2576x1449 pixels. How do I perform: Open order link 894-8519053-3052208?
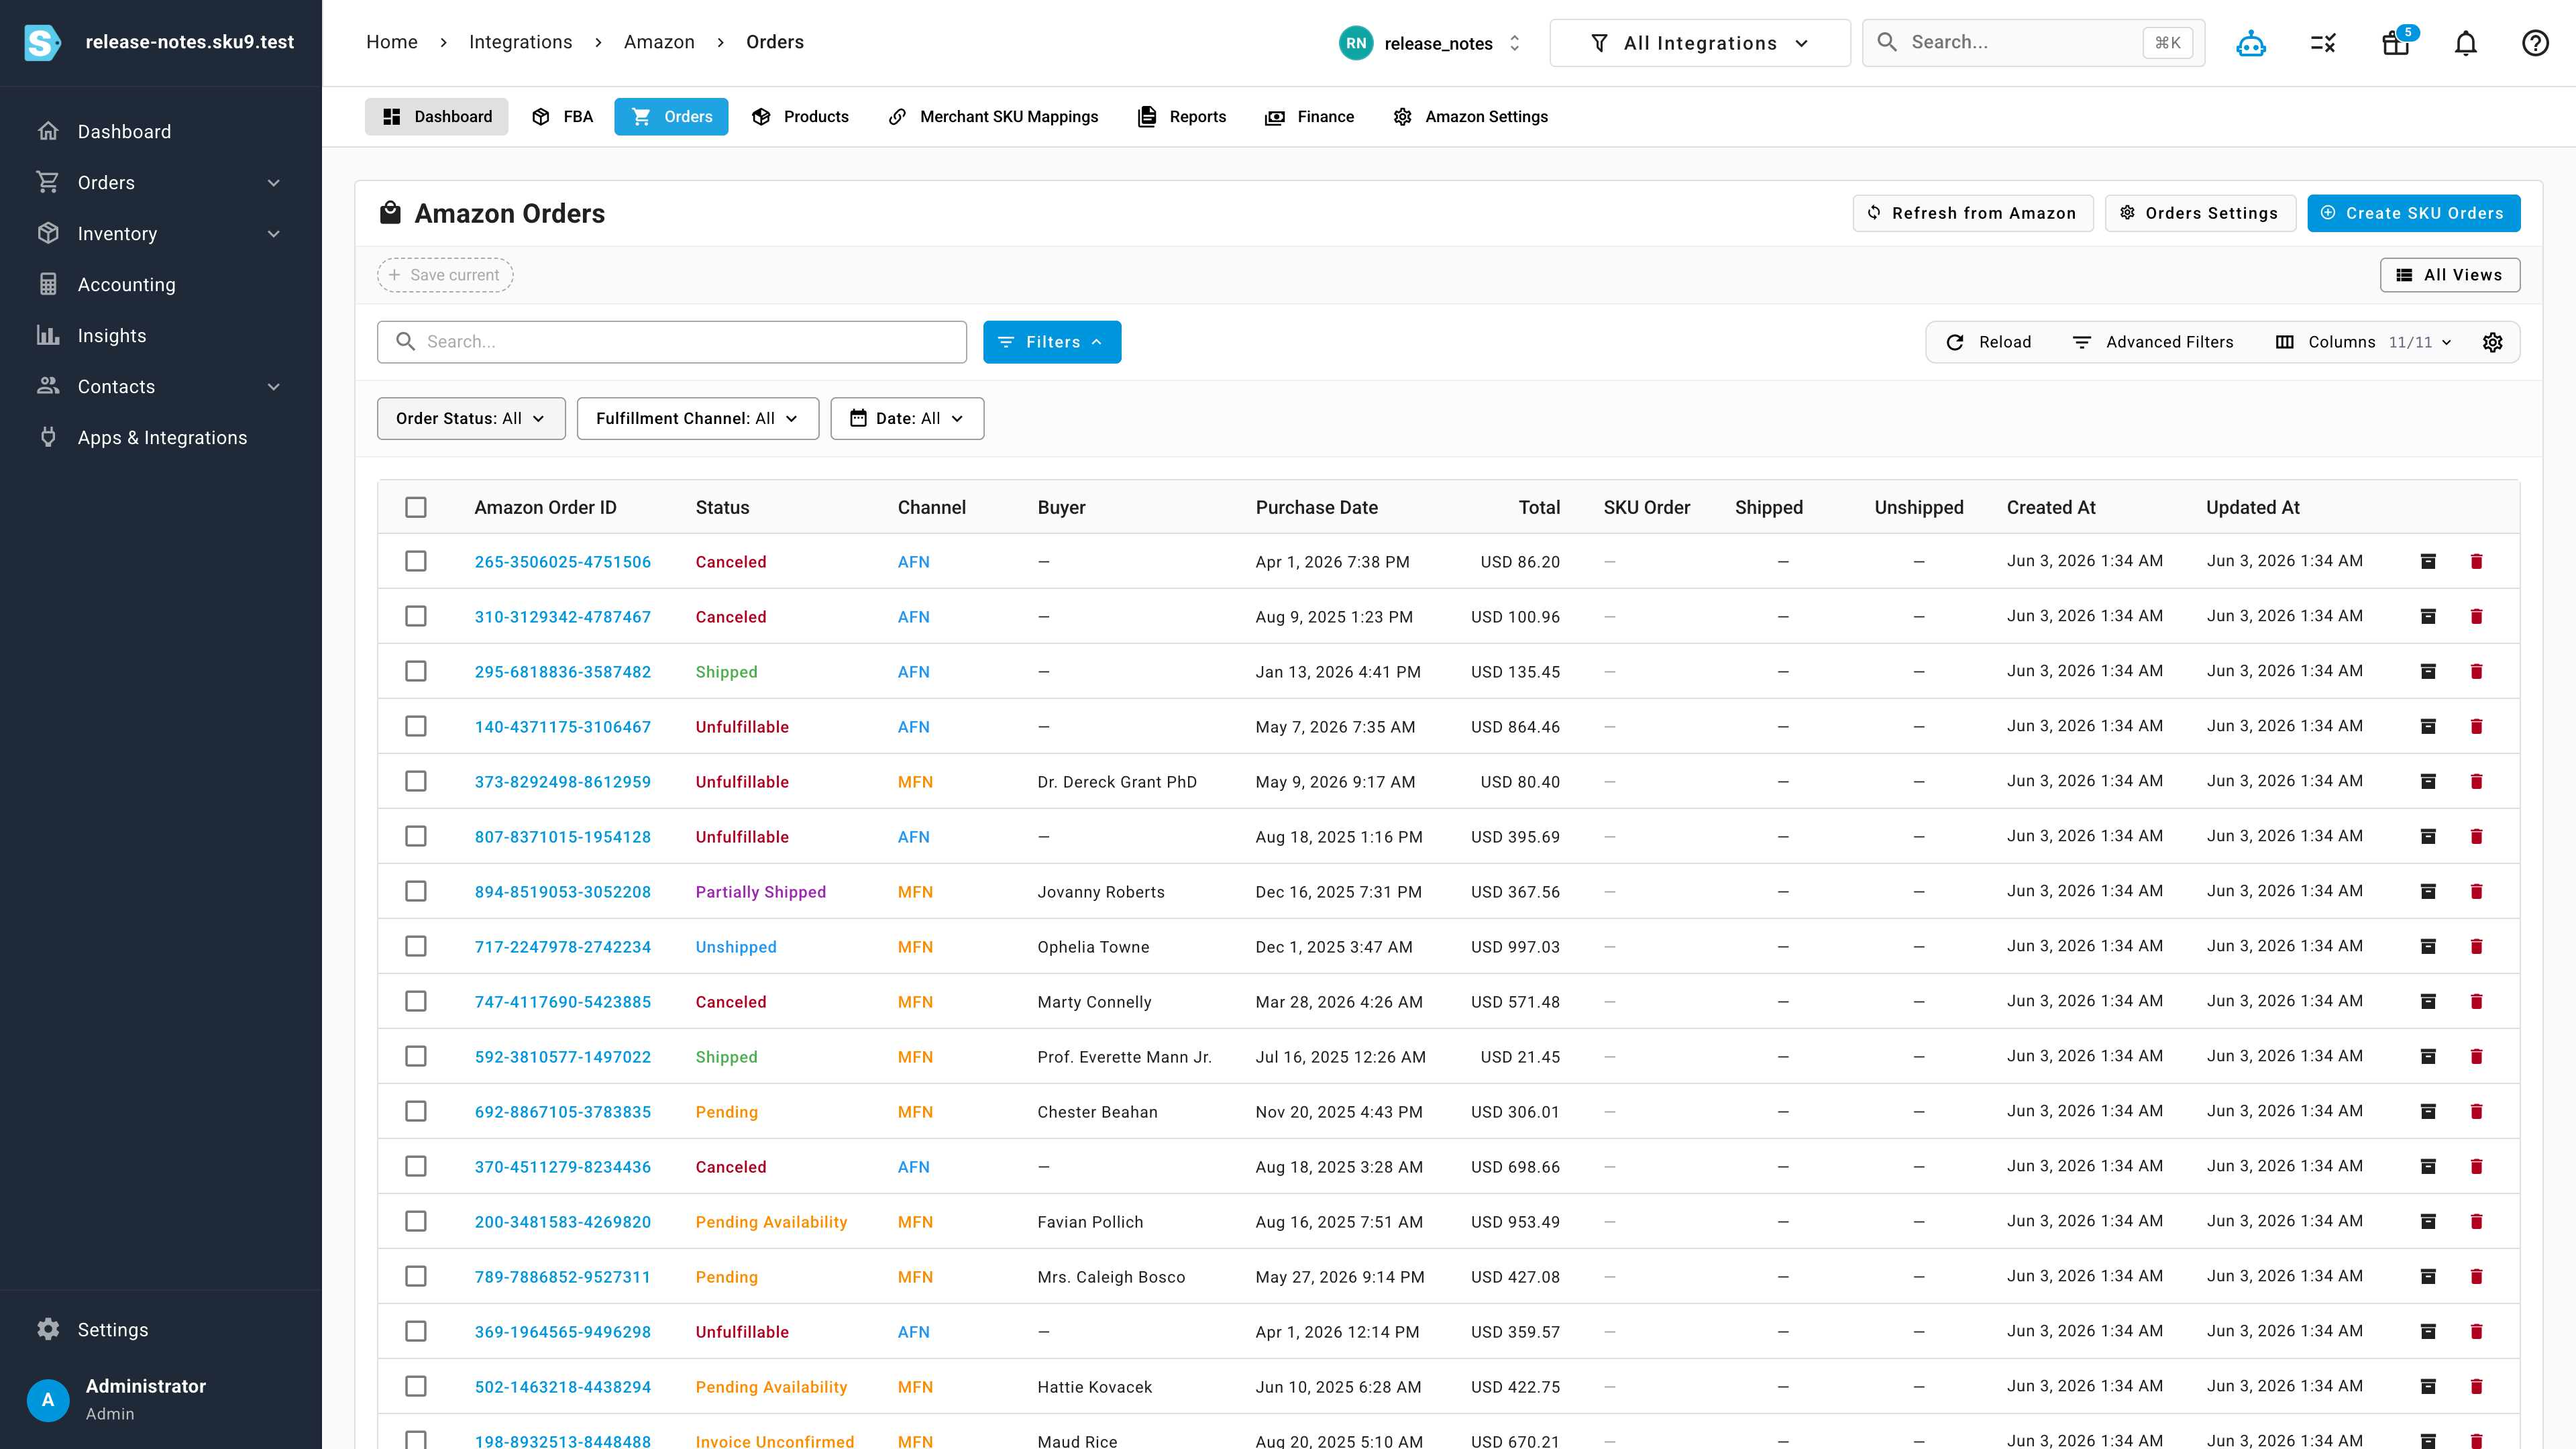pyautogui.click(x=562, y=892)
